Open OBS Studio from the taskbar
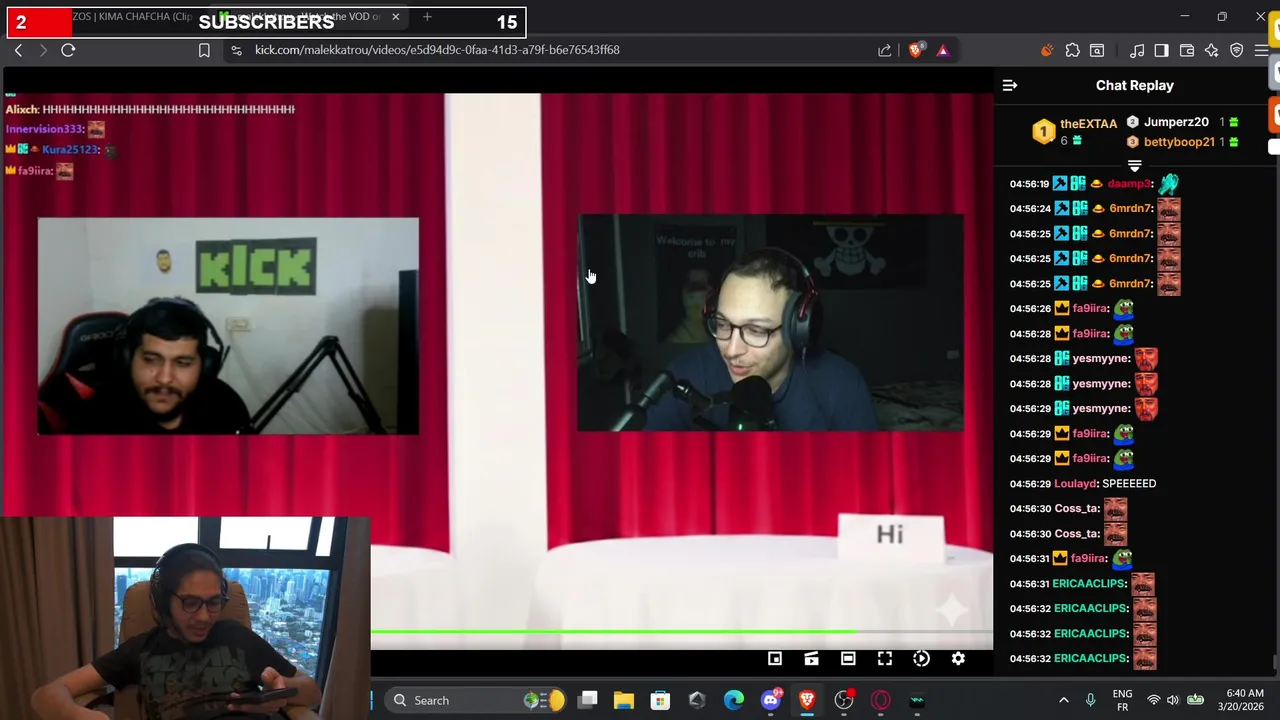 (x=844, y=700)
